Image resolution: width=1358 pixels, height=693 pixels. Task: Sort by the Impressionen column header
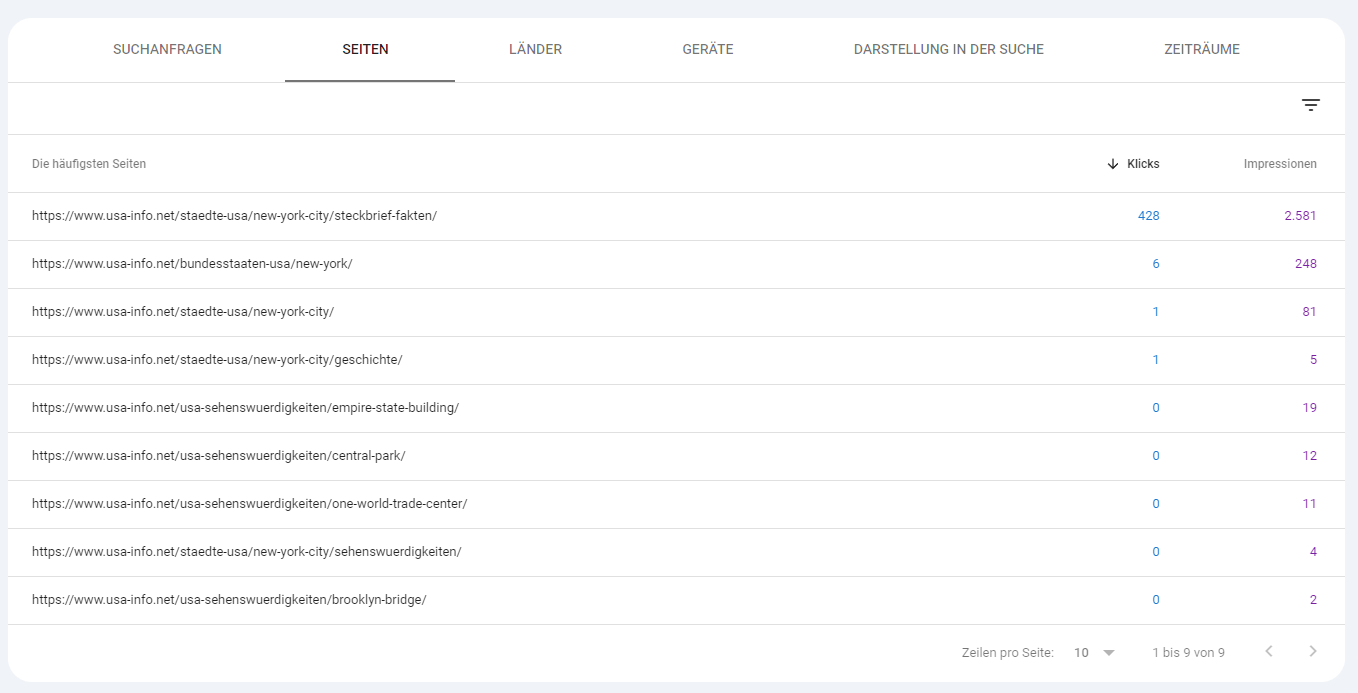(1279, 164)
